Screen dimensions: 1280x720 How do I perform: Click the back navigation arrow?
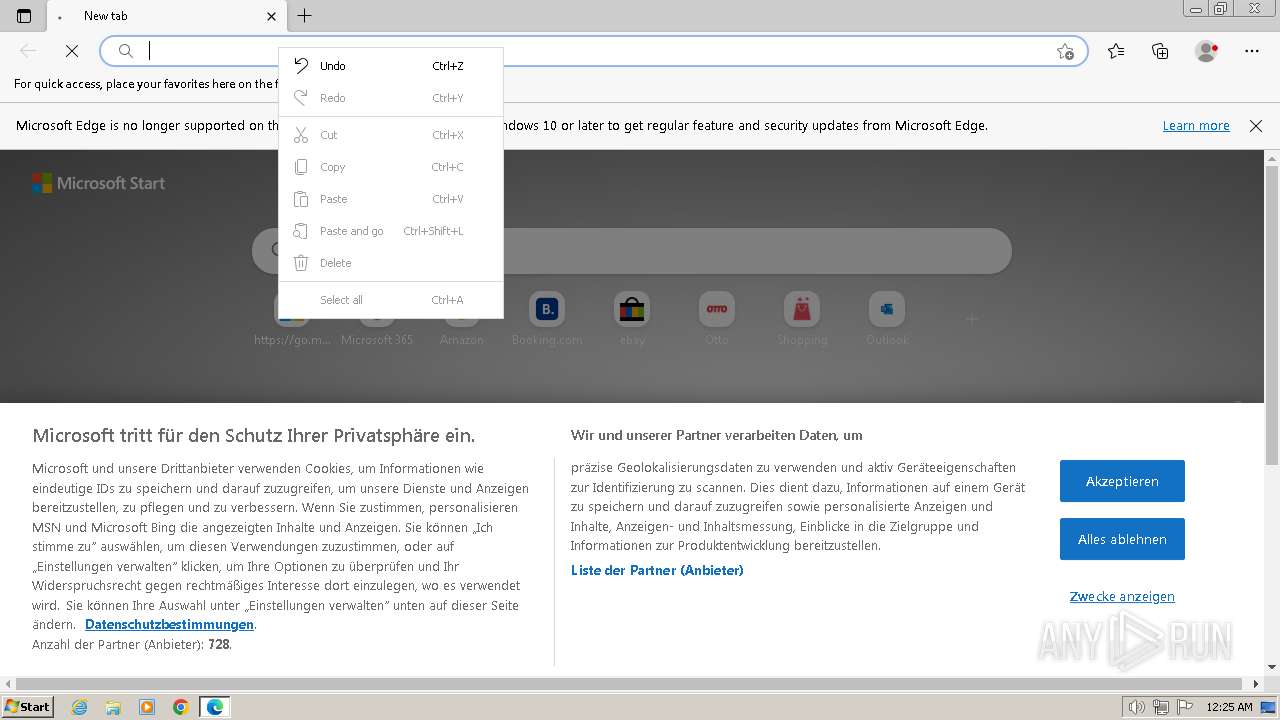coord(28,51)
